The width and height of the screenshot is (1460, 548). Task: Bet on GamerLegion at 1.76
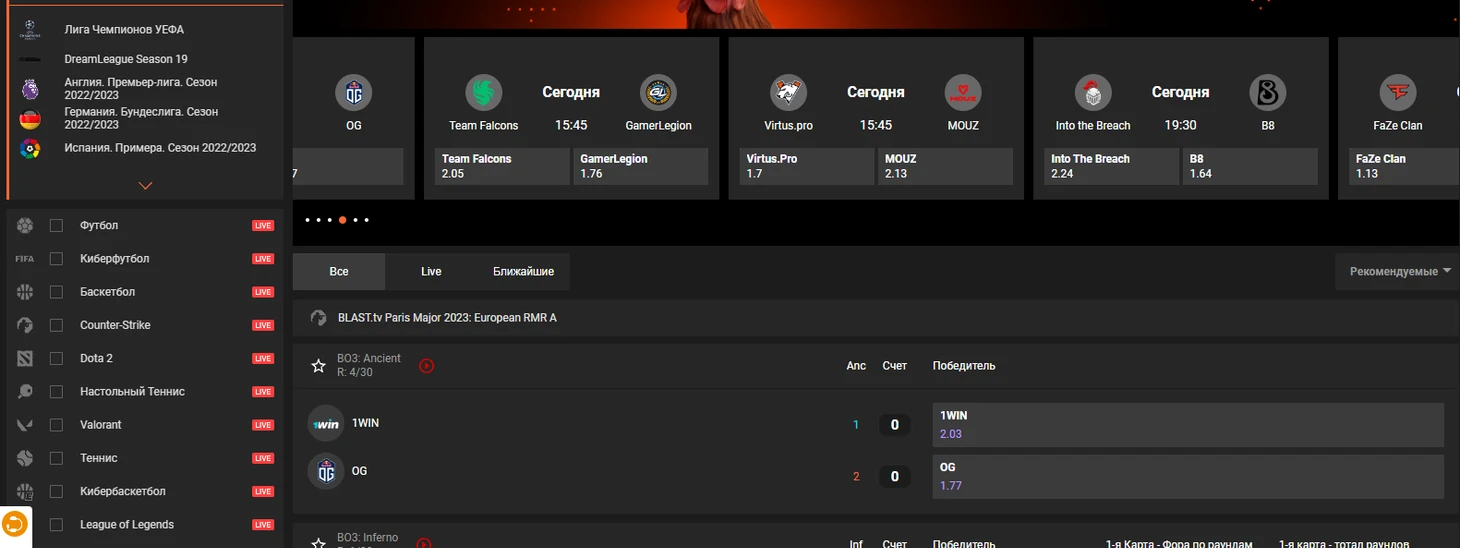641,167
